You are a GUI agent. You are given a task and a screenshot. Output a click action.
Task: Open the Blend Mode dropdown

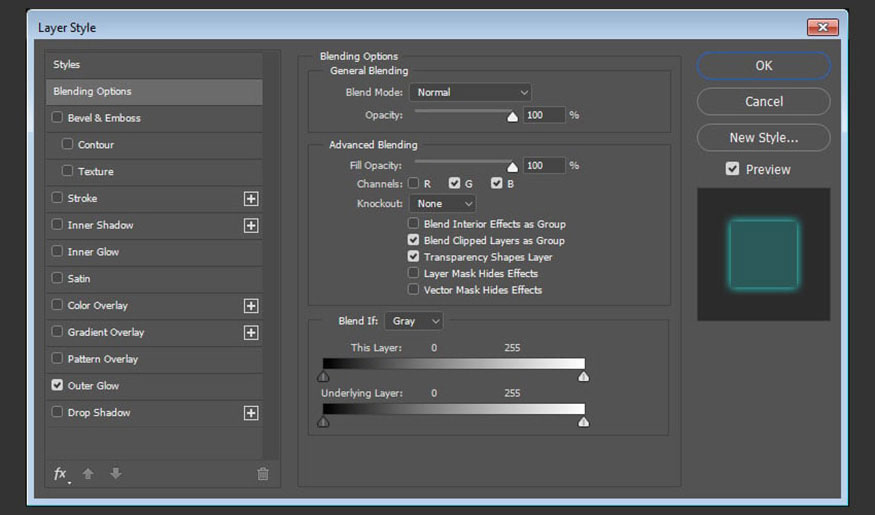click(470, 92)
